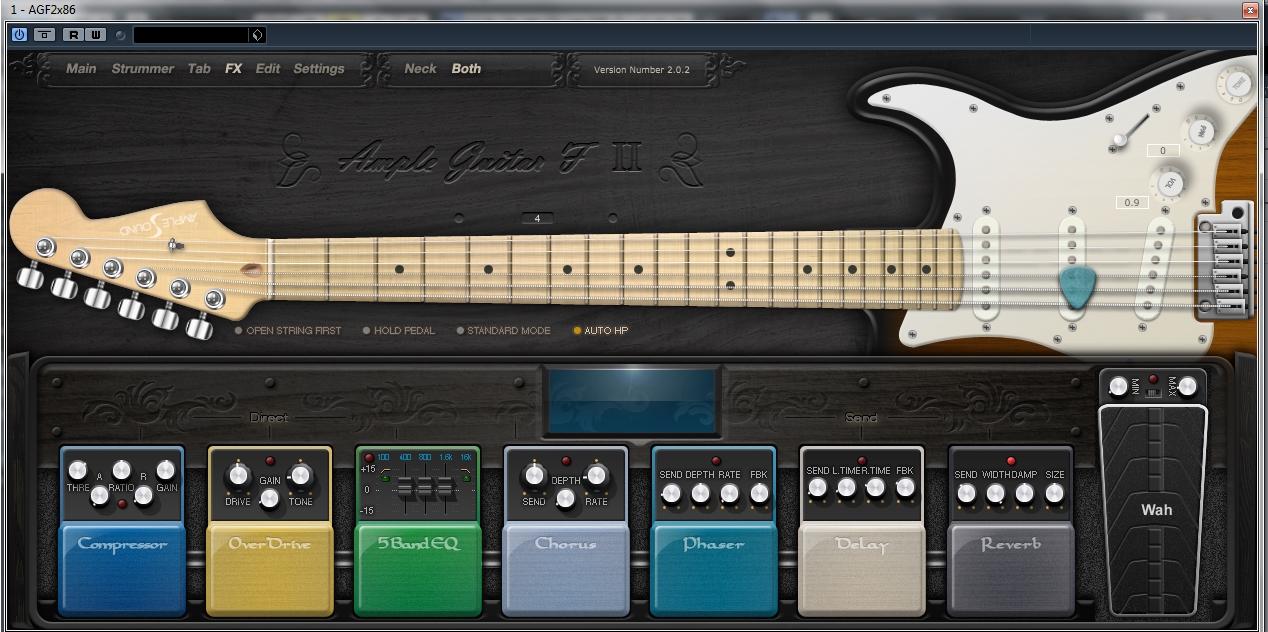The height and width of the screenshot is (632, 1268).
Task: Enable Open String First option
Action: tap(288, 330)
